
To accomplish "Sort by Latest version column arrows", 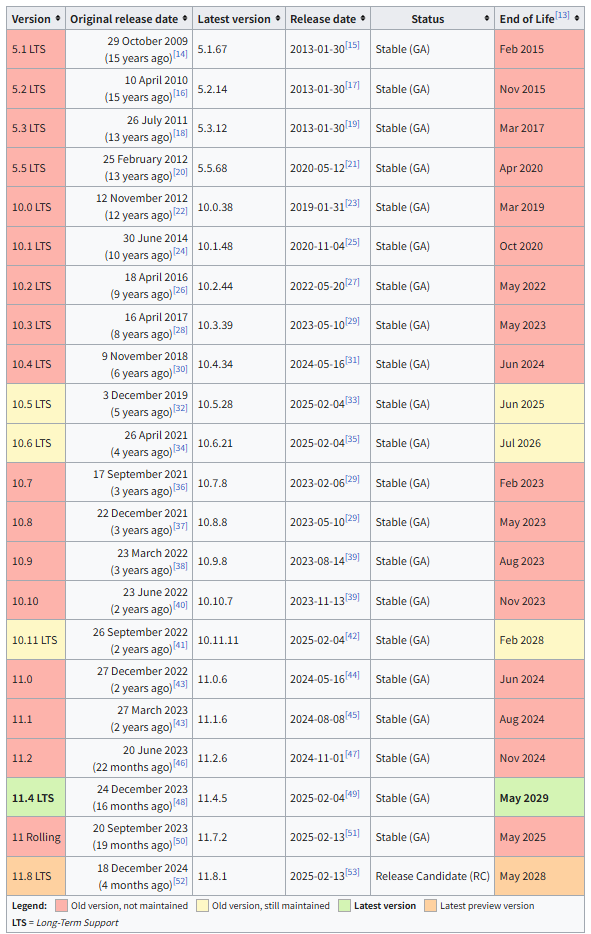I will tap(278, 19).
